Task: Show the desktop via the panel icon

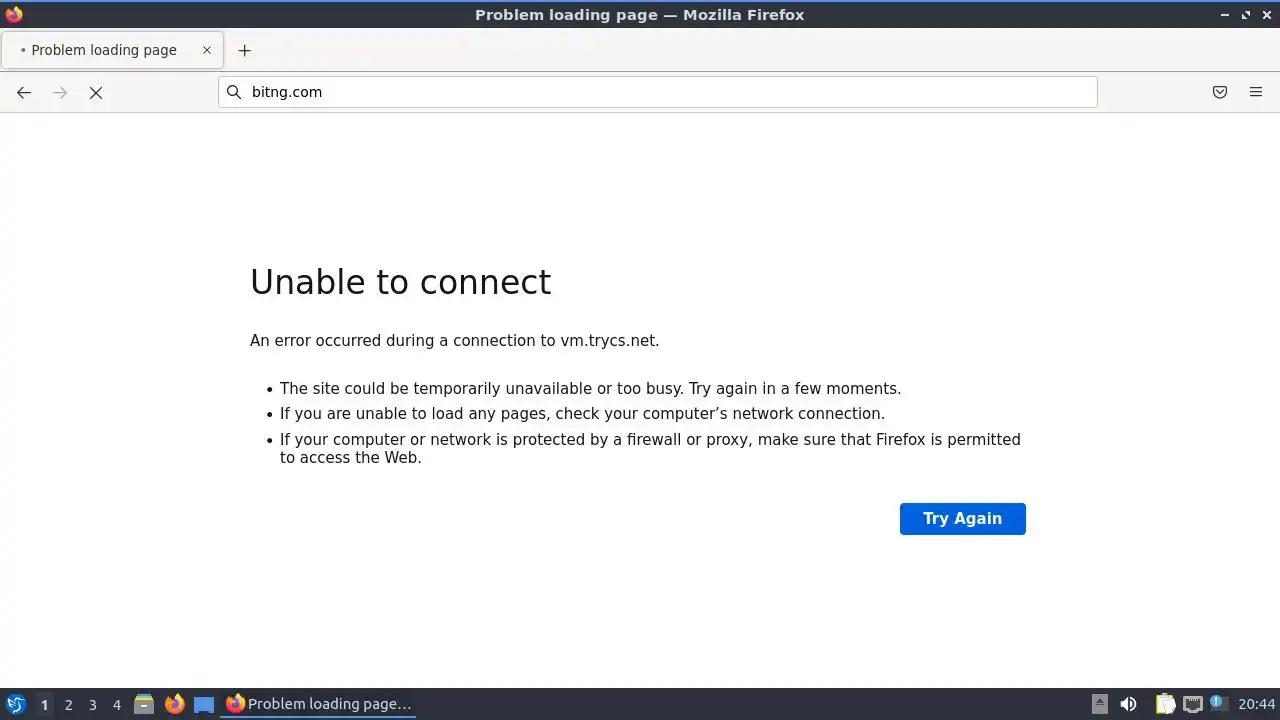Action: pyautogui.click(x=204, y=704)
